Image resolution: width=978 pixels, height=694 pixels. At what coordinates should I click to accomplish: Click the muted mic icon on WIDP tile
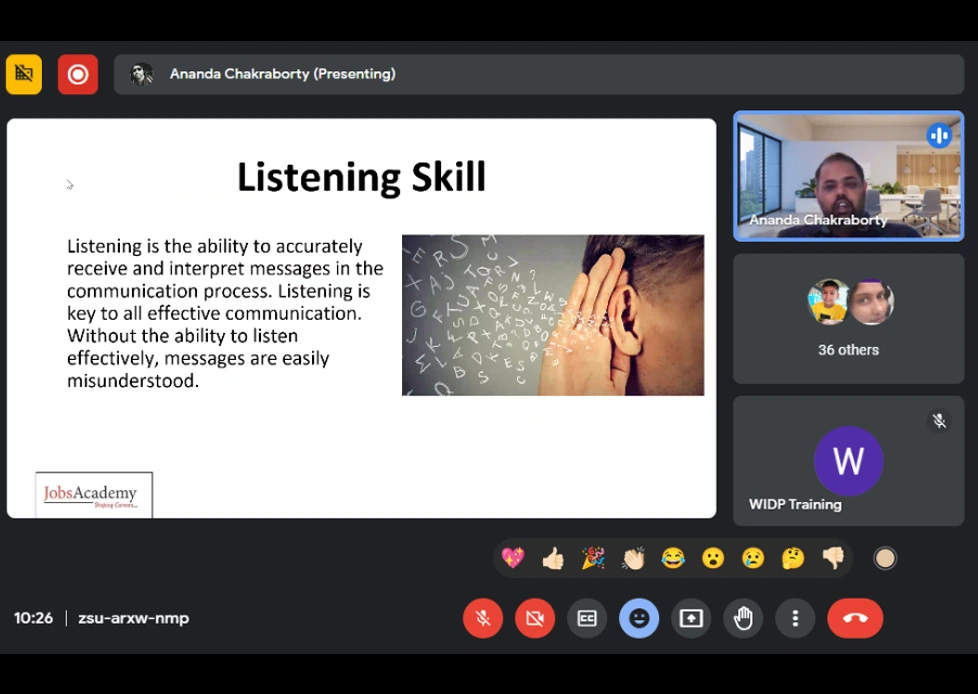tap(939, 421)
